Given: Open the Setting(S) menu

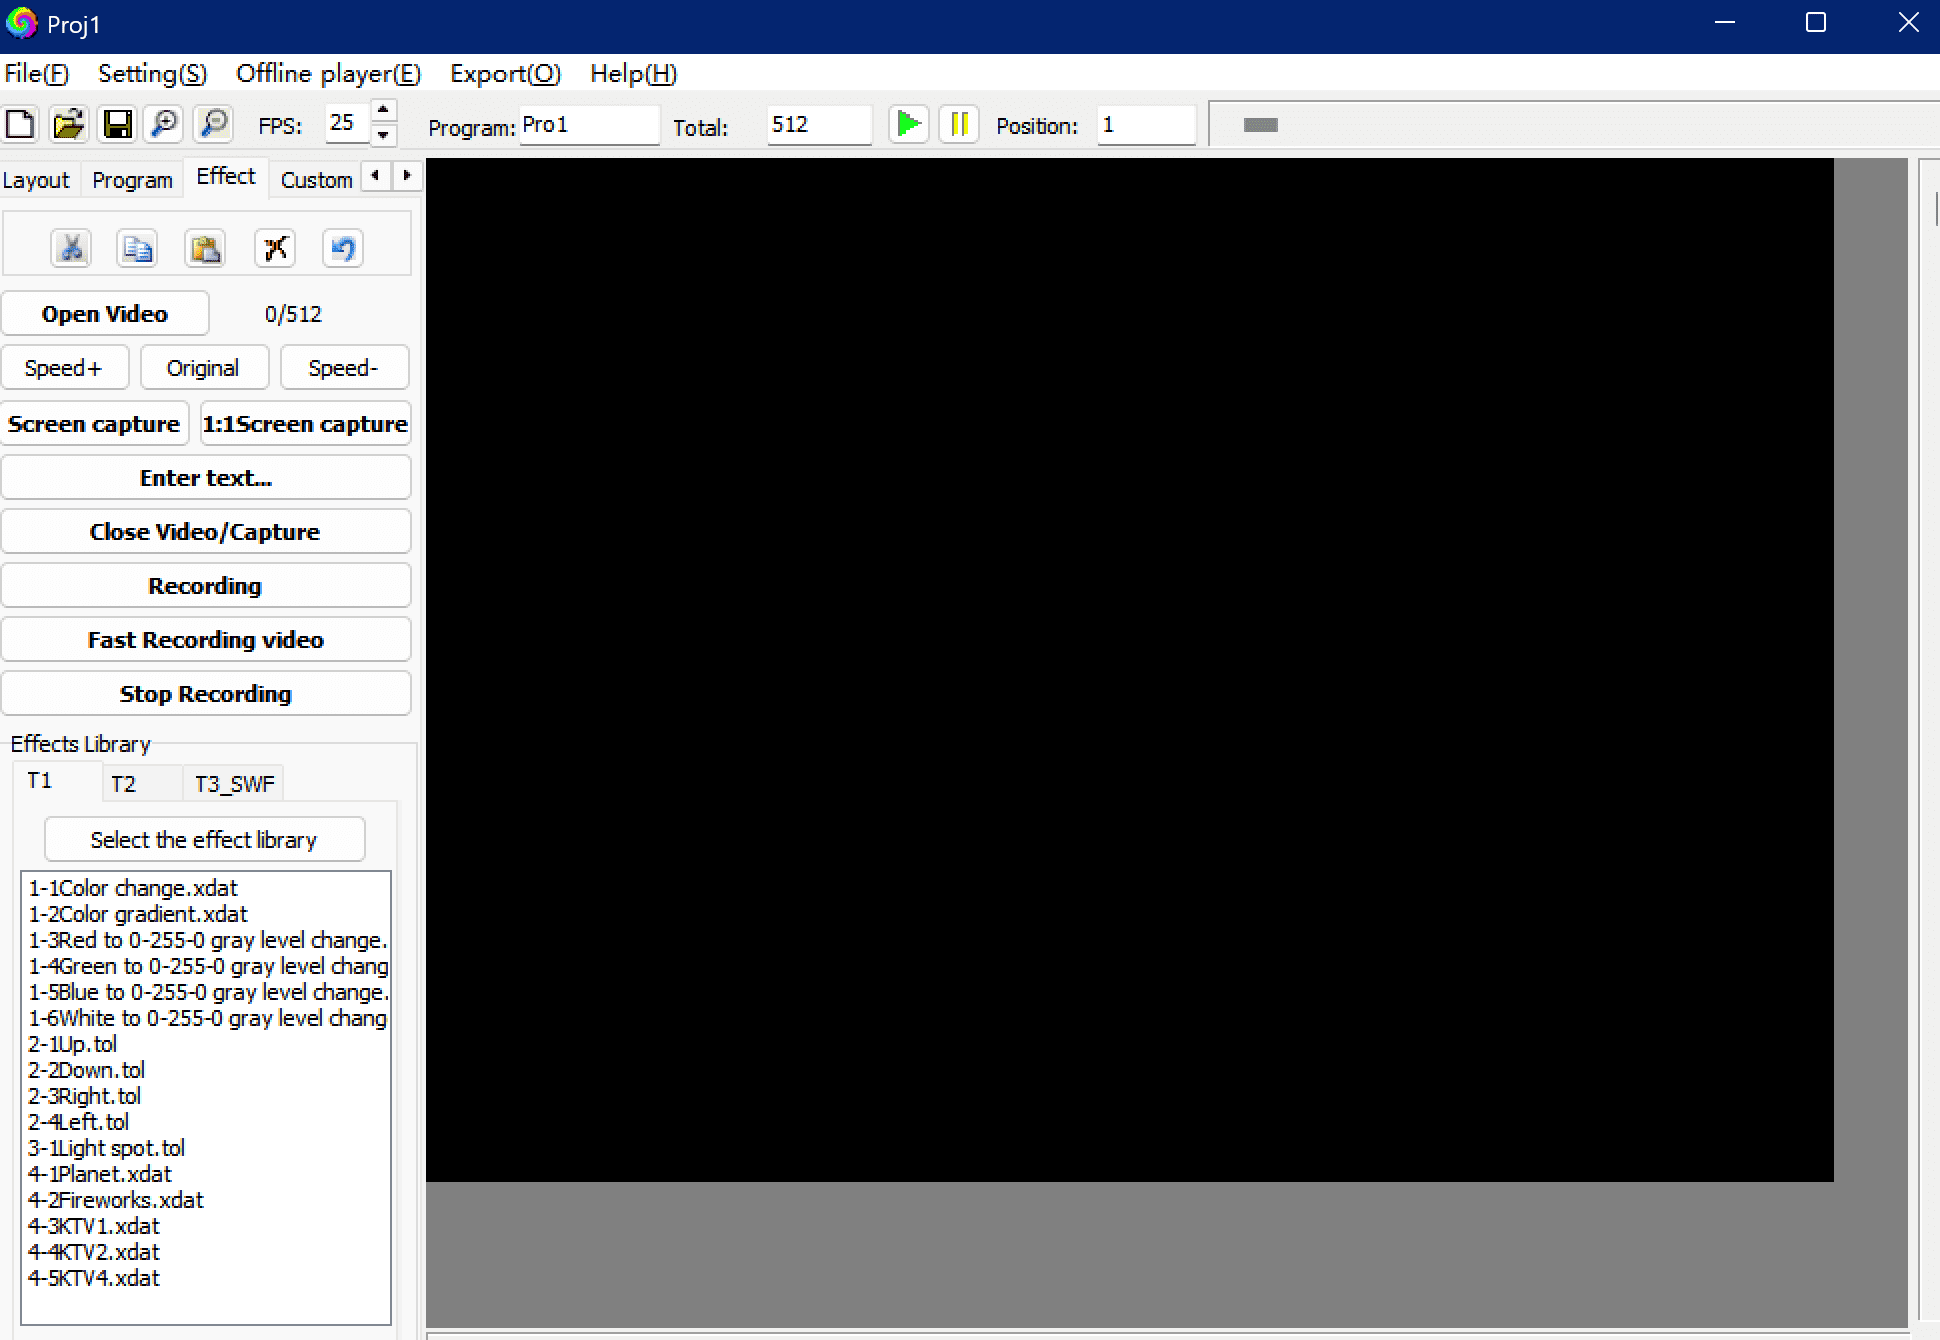Looking at the screenshot, I should click(152, 74).
